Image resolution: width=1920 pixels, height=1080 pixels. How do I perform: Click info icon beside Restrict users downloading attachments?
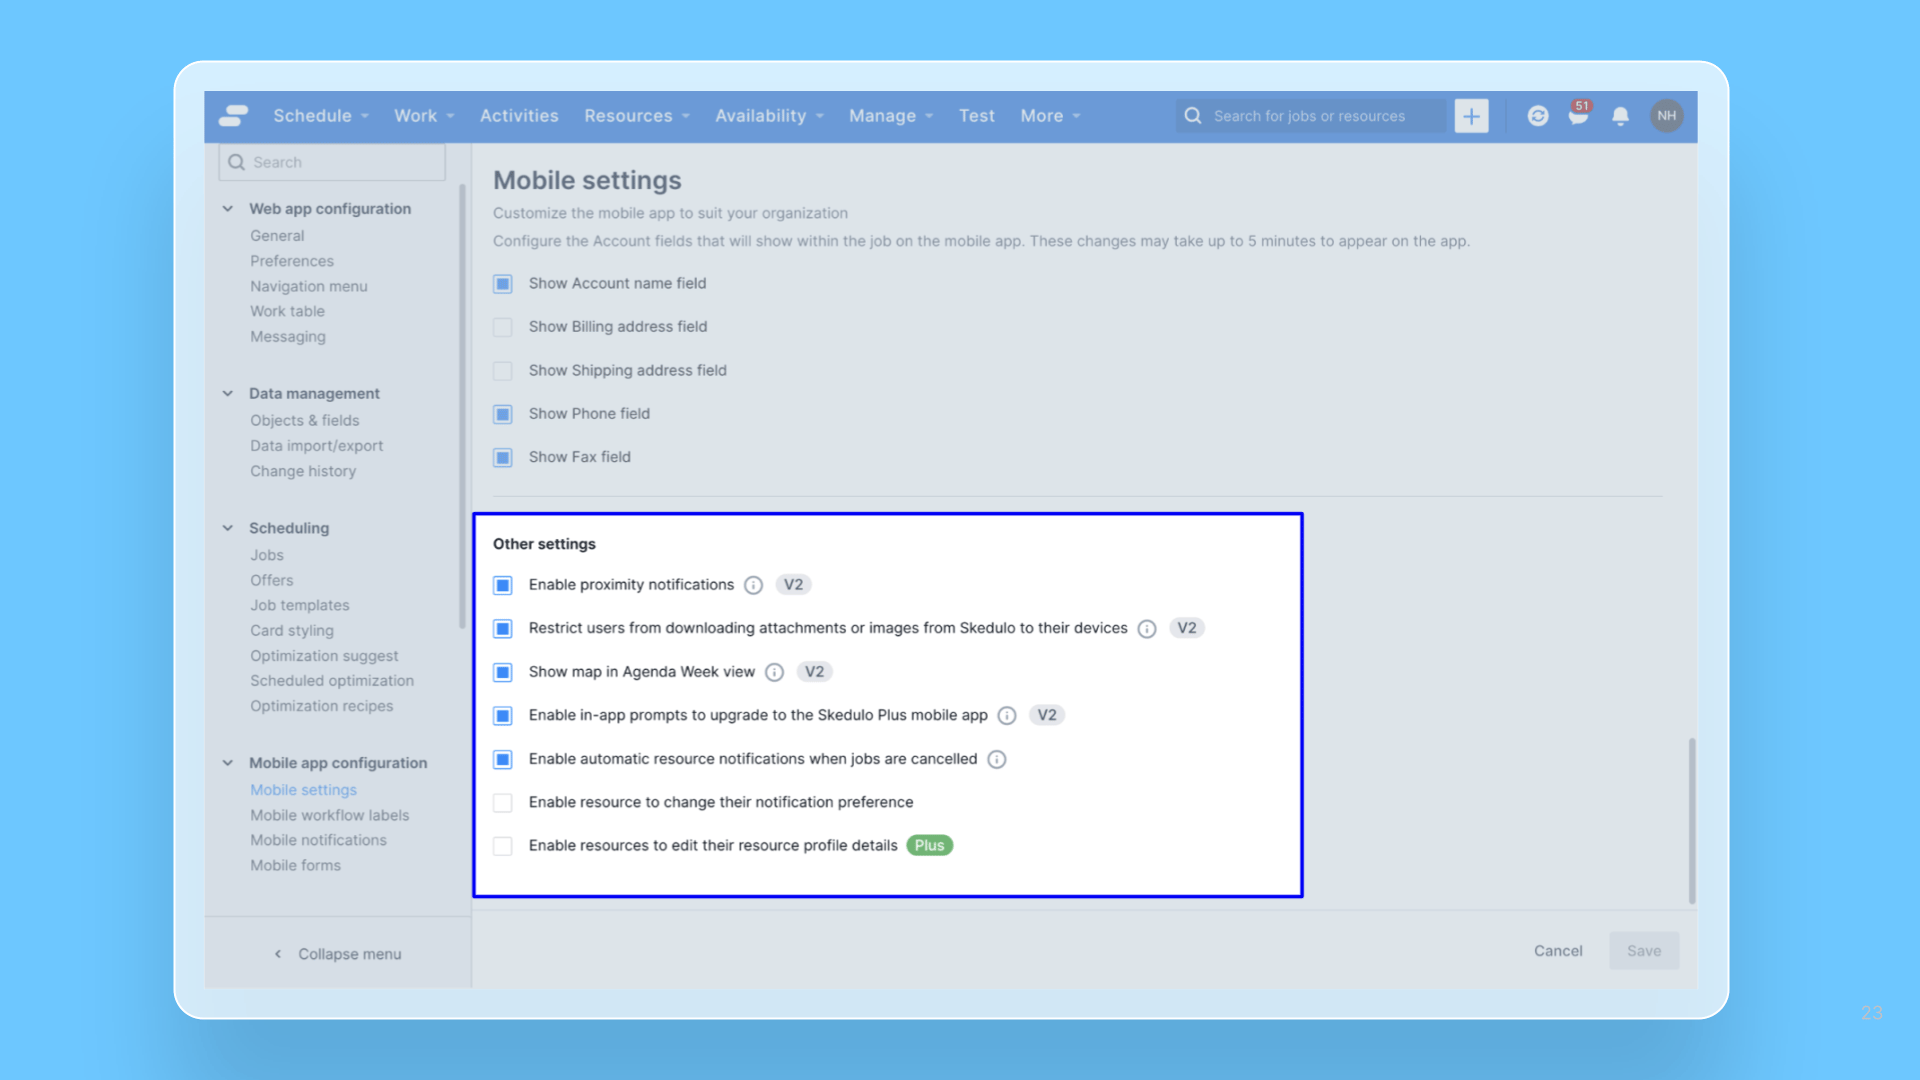[x=1147, y=629]
